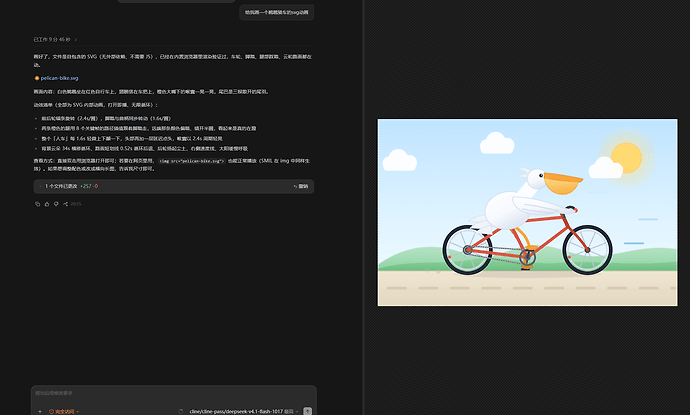Open the pelican-bike.svg file link
The image size is (690, 415).
coord(59,78)
